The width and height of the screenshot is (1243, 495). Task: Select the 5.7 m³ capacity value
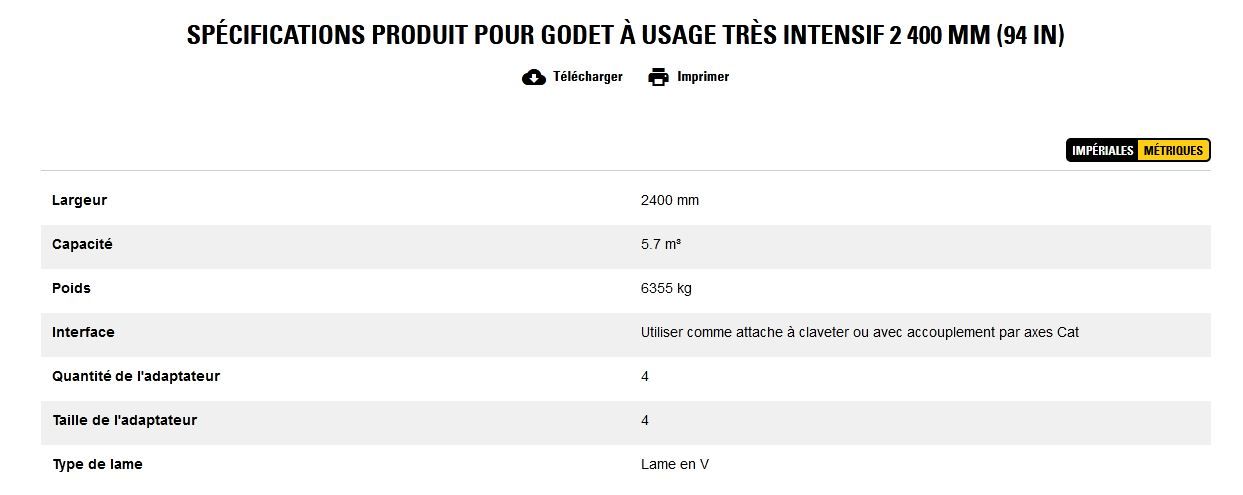click(661, 244)
